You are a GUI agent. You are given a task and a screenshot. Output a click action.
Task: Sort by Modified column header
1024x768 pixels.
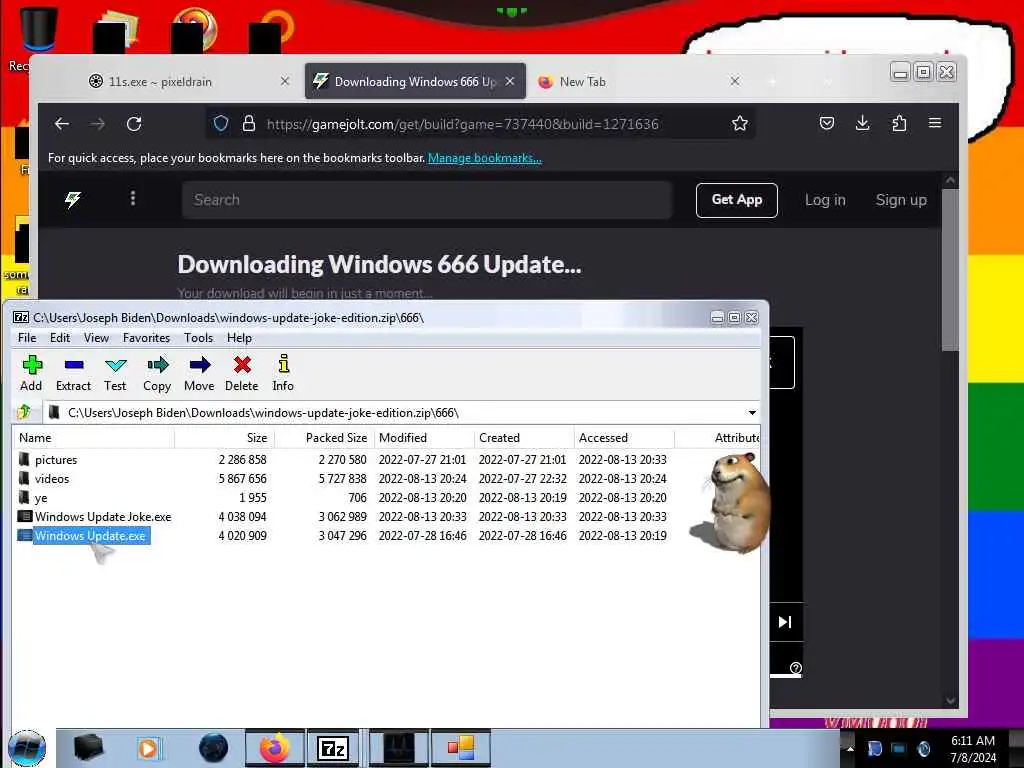424,438
